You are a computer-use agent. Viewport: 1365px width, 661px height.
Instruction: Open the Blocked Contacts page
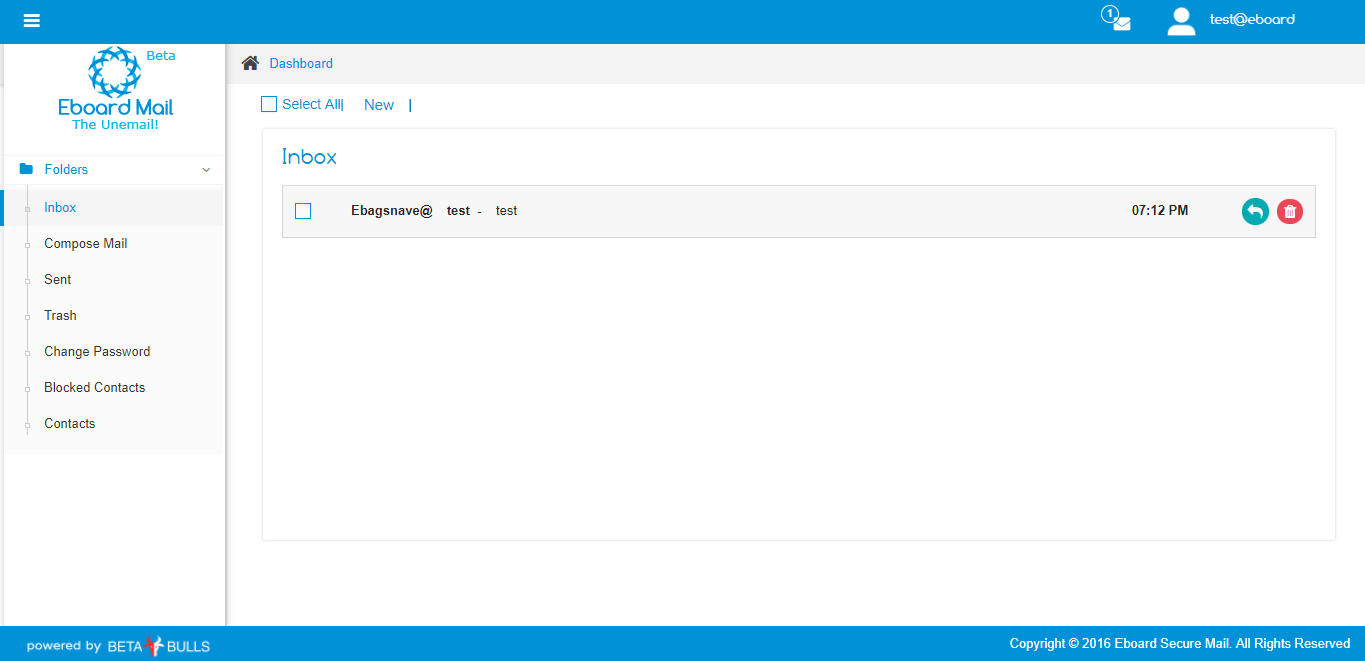94,387
